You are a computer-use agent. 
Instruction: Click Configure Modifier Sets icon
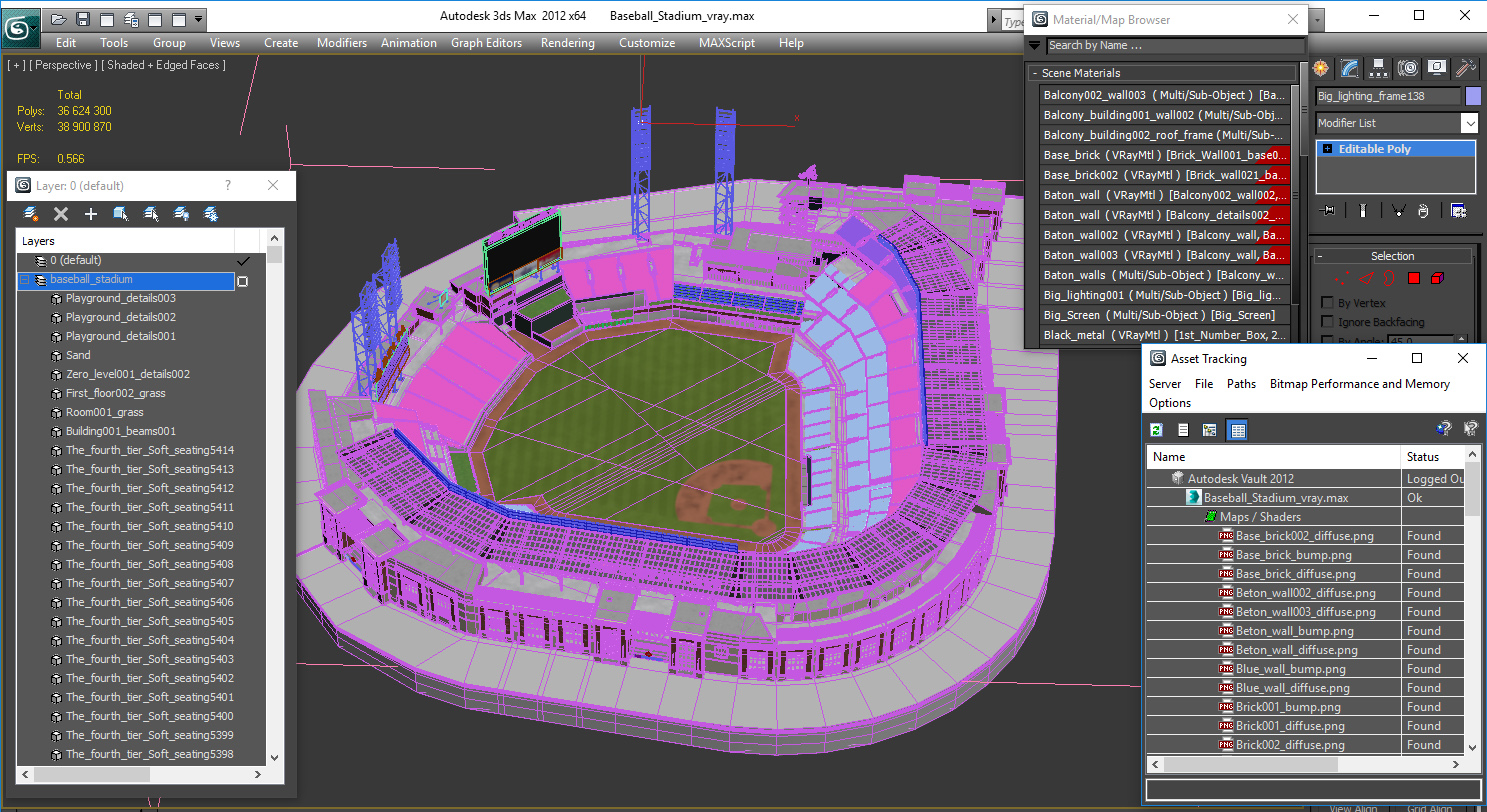(x=1458, y=210)
